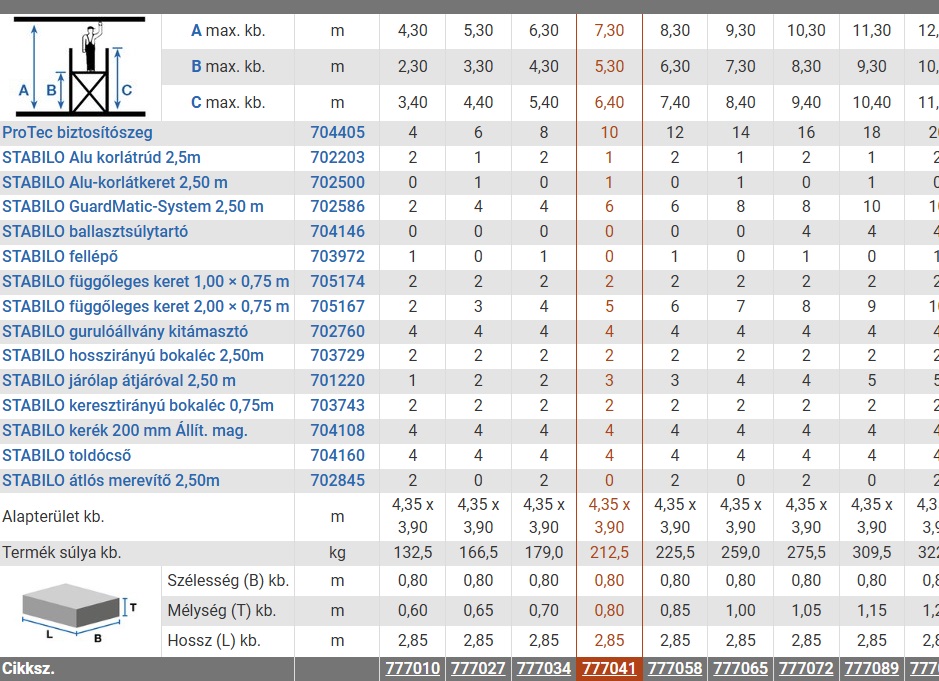Open the STABILO átlós merevítő 2,50m link
Viewport: 939px width, 681px height.
(111, 481)
